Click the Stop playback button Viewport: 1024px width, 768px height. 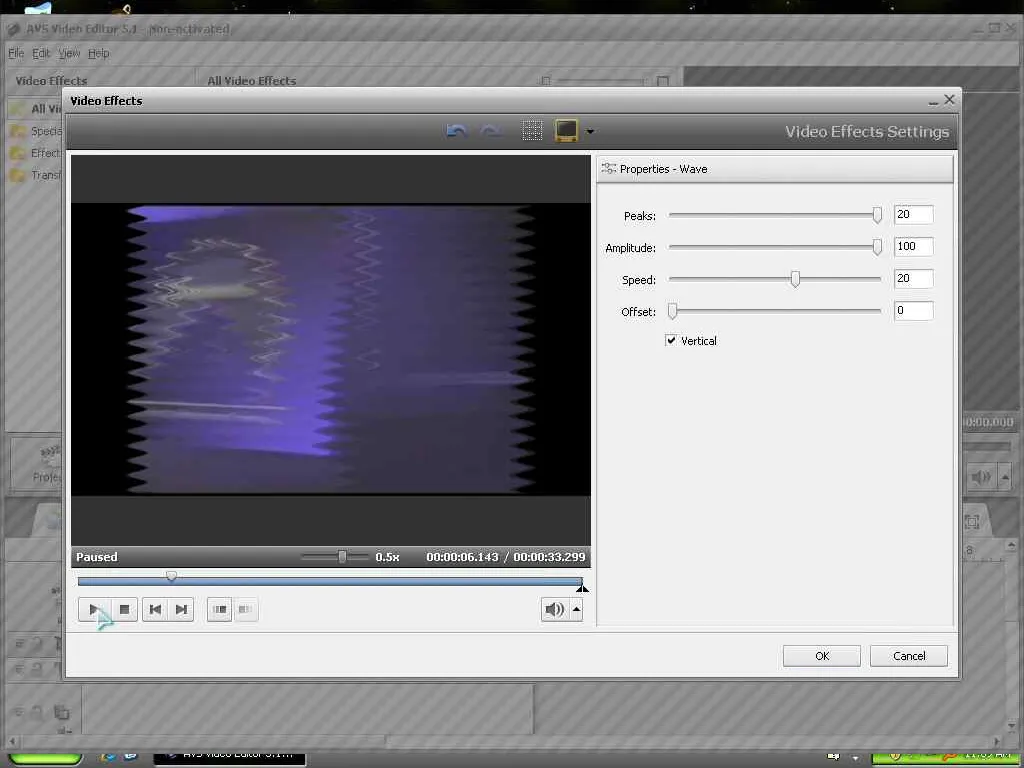click(124, 609)
